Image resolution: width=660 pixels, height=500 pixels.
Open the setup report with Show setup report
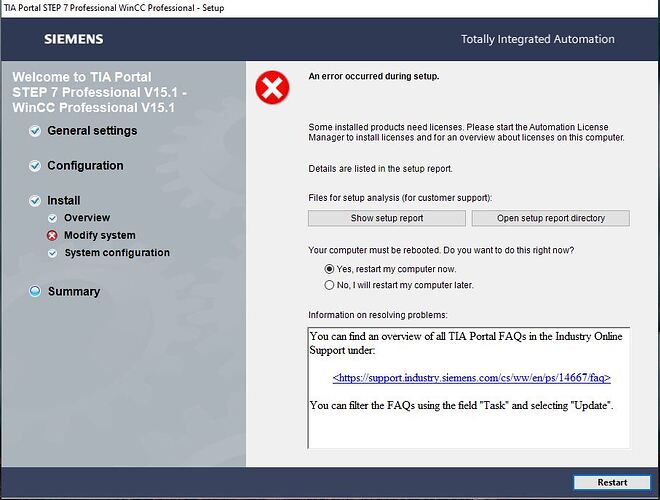(x=387, y=218)
